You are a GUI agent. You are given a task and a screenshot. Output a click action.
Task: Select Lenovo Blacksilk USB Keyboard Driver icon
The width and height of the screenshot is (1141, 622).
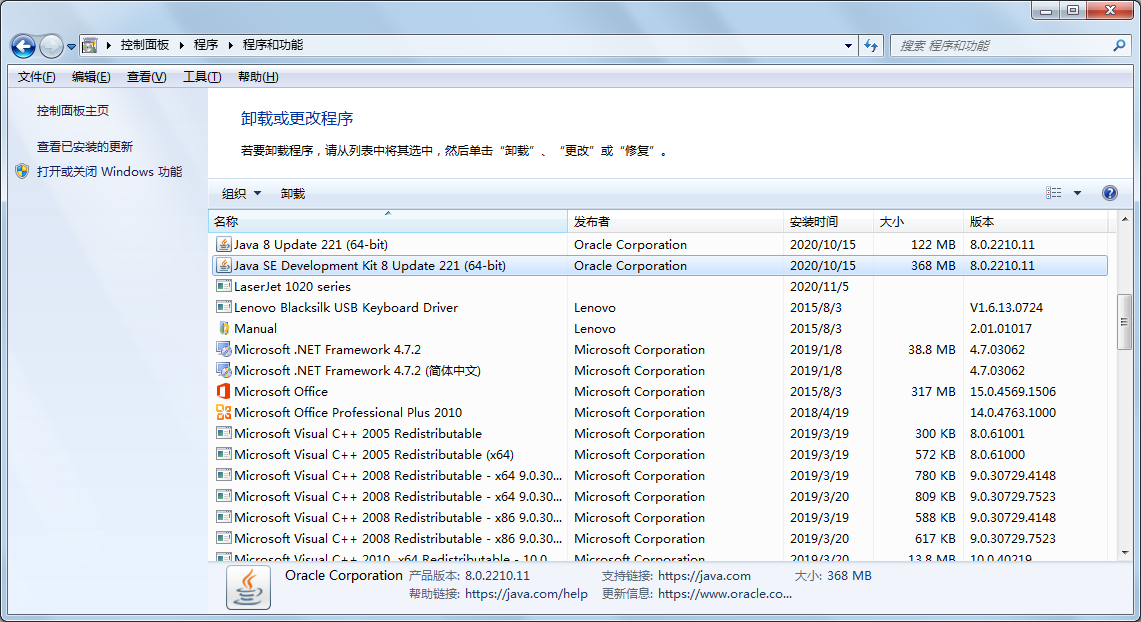tap(223, 307)
